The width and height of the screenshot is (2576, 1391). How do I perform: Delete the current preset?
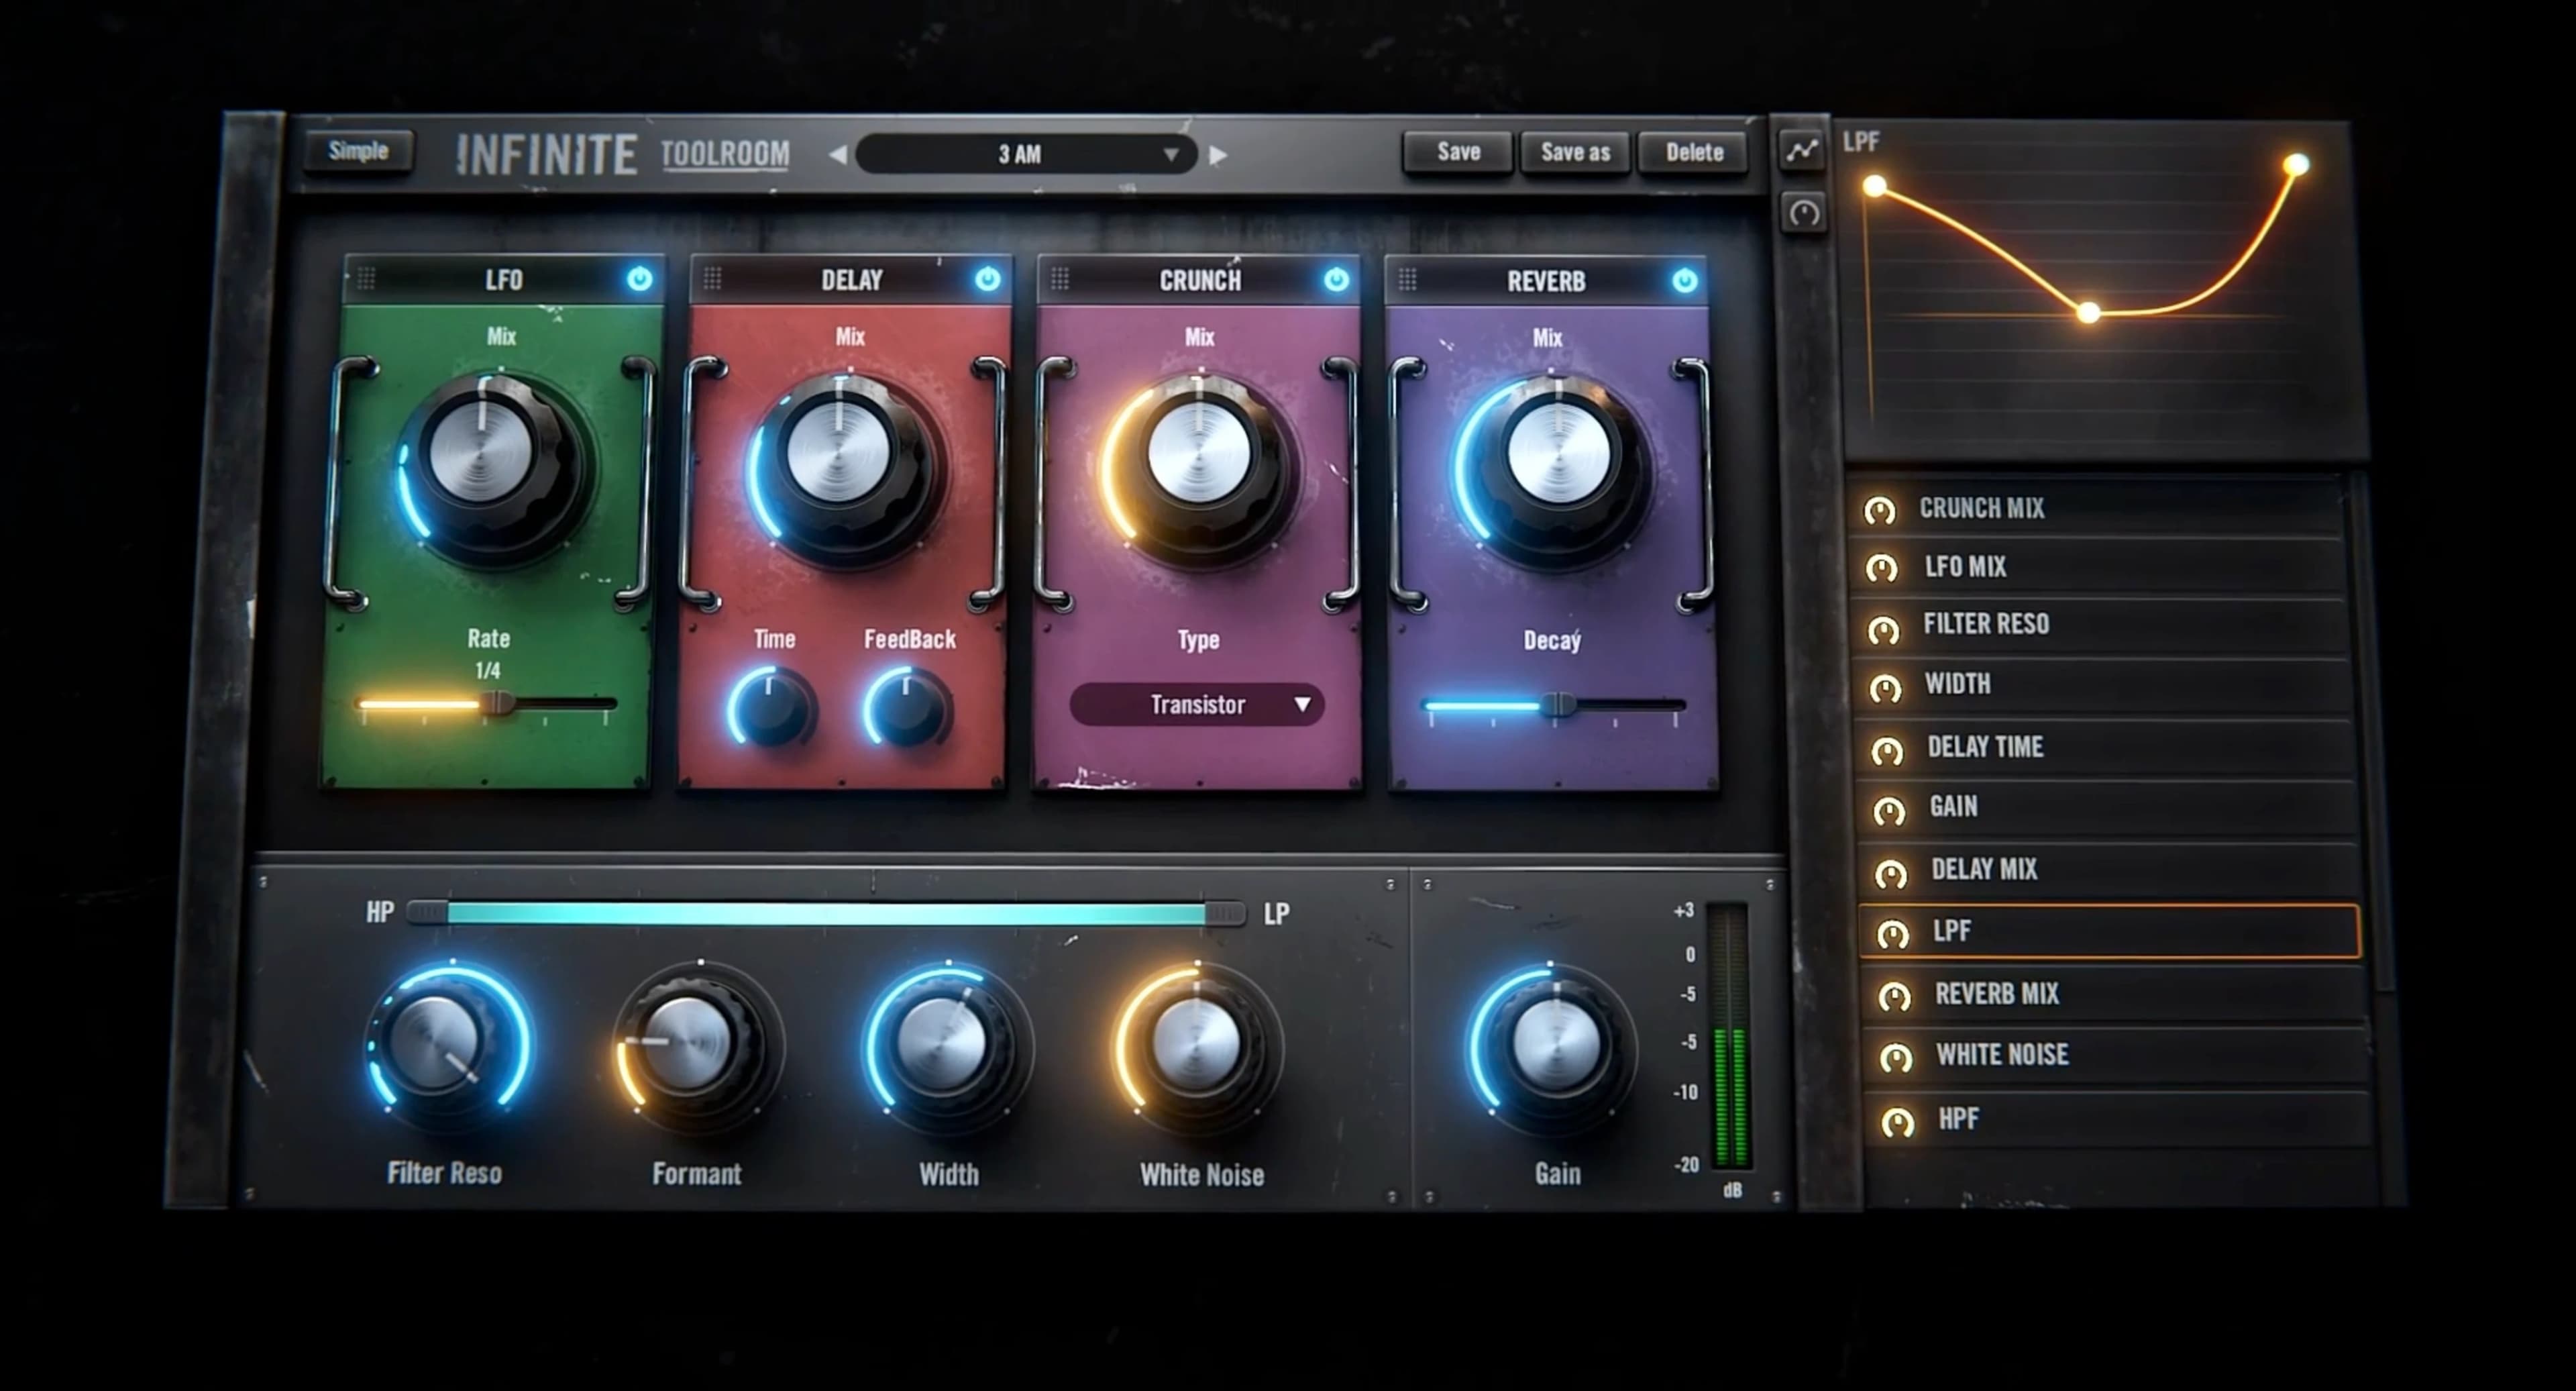coord(1694,153)
